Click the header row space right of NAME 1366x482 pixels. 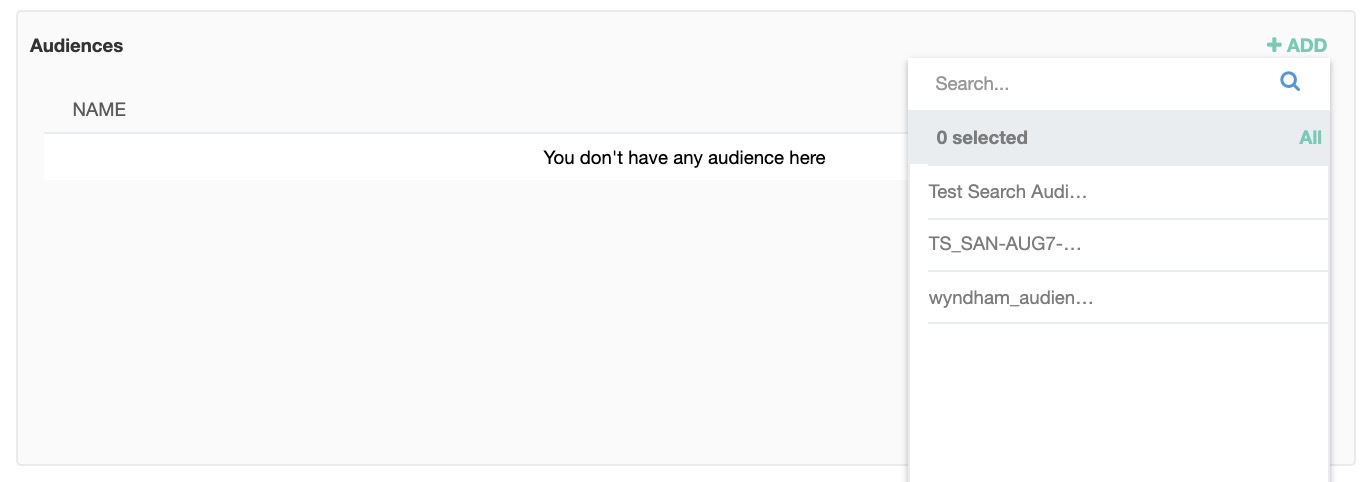[500, 110]
